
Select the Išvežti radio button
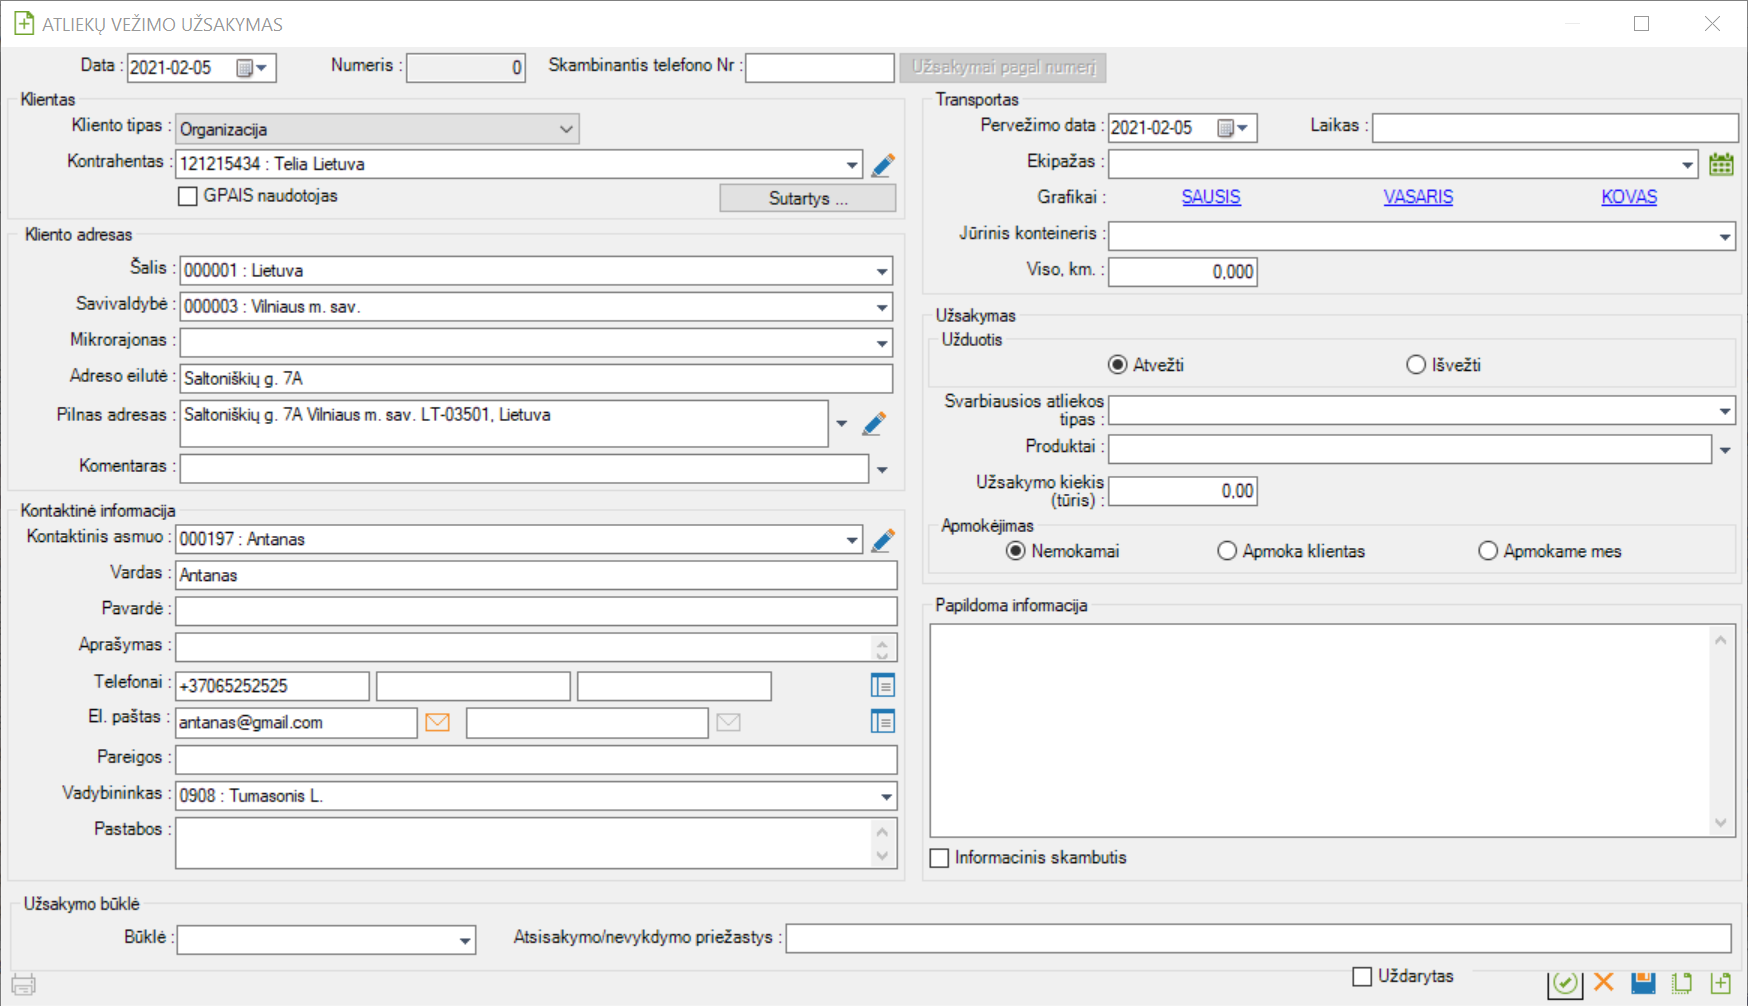coord(1416,365)
